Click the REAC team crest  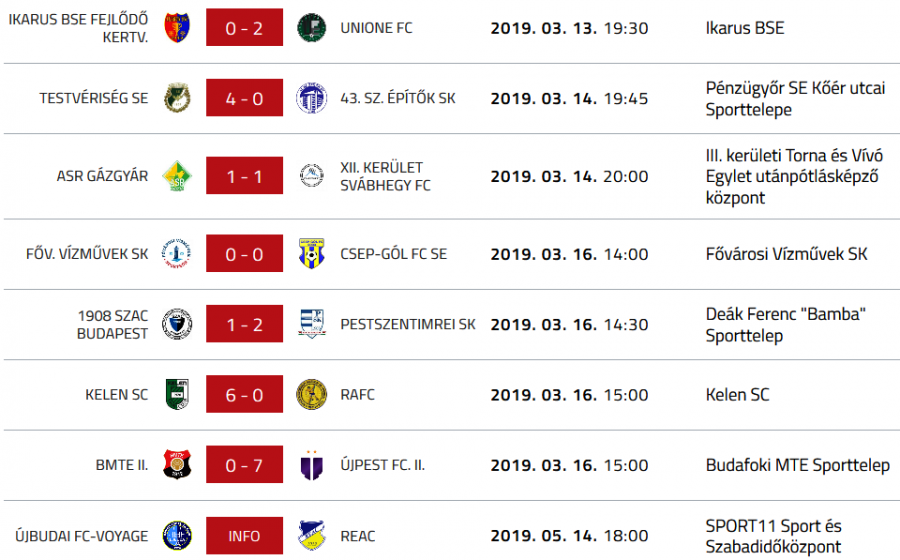(x=311, y=536)
